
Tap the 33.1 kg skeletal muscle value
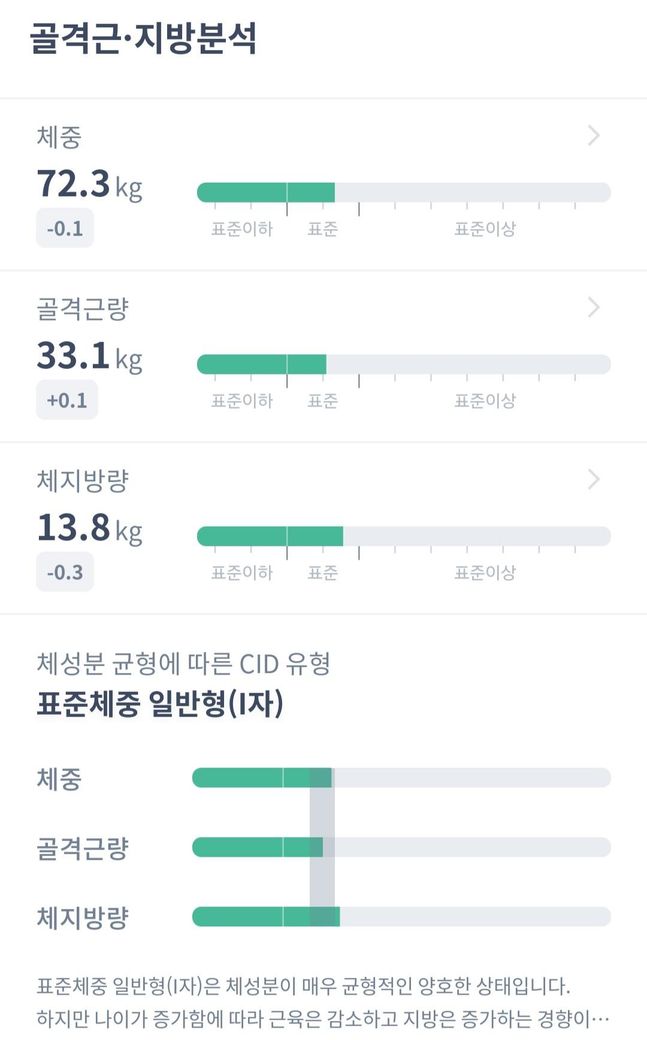(89, 357)
